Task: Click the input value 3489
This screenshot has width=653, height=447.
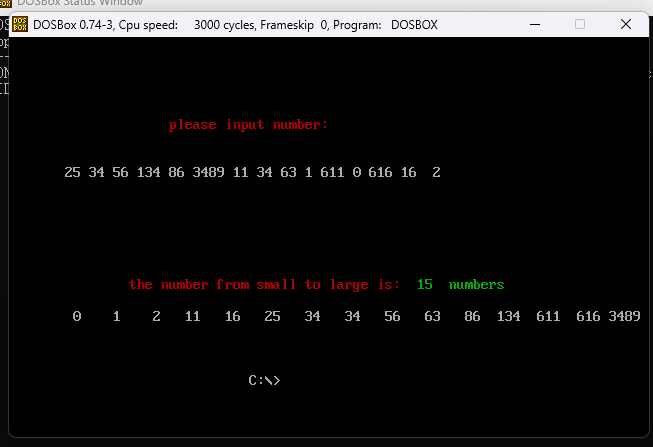Action: pos(208,172)
